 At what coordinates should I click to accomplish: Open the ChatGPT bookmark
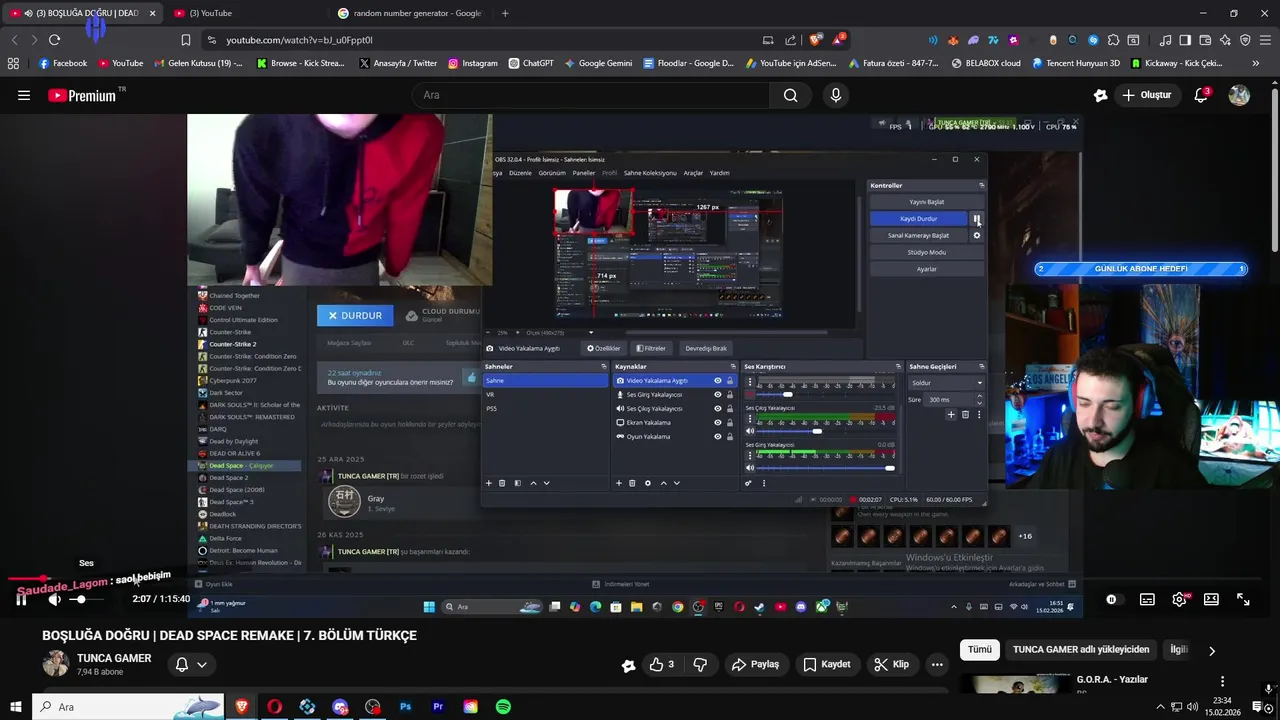pyautogui.click(x=531, y=63)
